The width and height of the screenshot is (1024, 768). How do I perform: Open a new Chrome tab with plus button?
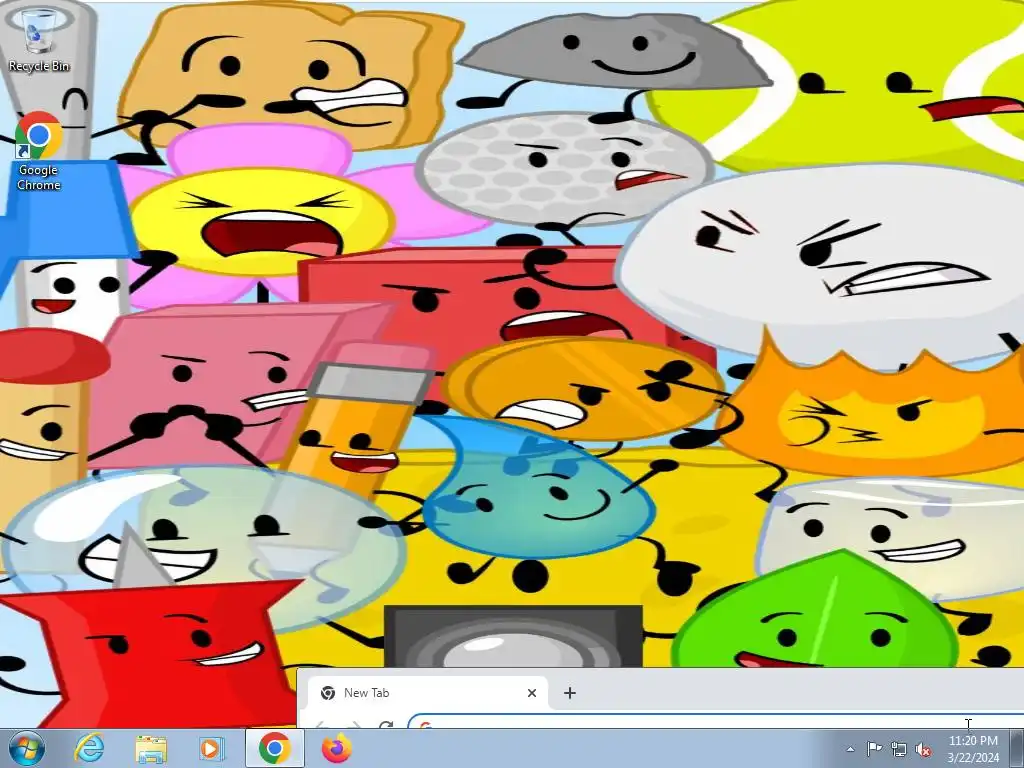(x=569, y=693)
